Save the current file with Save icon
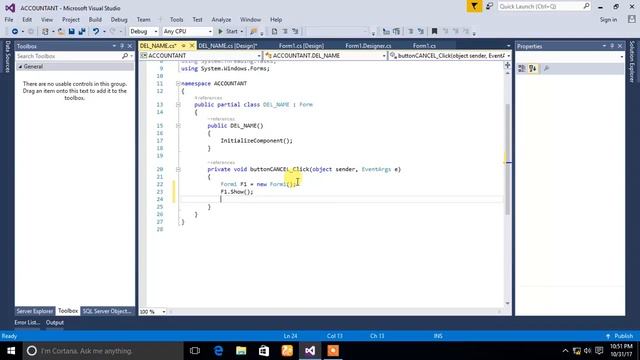Viewport: 640px width, 360px height. [71, 31]
